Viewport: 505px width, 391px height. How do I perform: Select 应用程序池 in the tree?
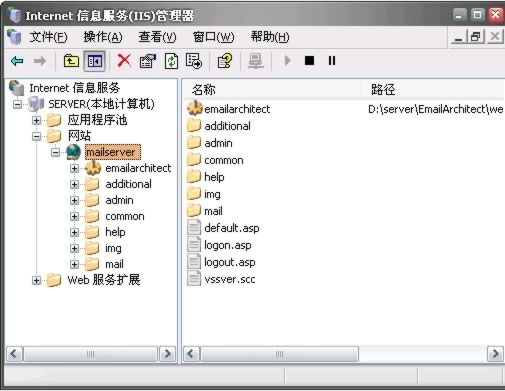97,120
